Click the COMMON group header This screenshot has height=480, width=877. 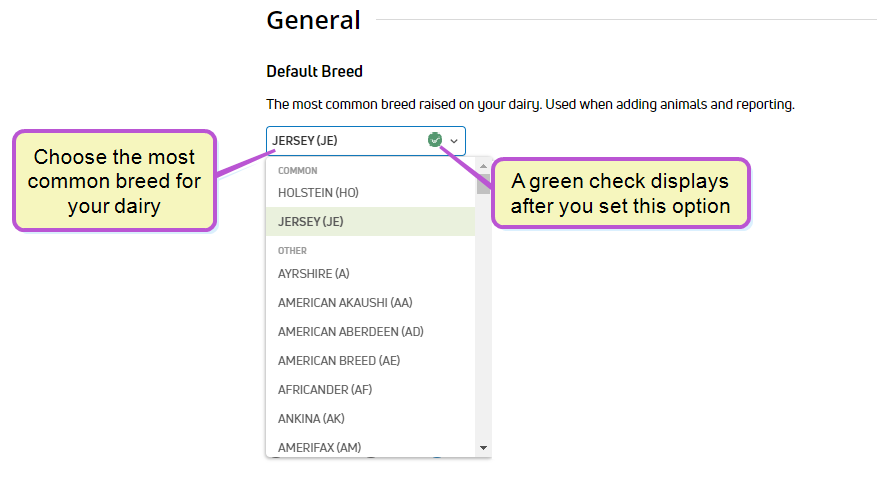[298, 171]
